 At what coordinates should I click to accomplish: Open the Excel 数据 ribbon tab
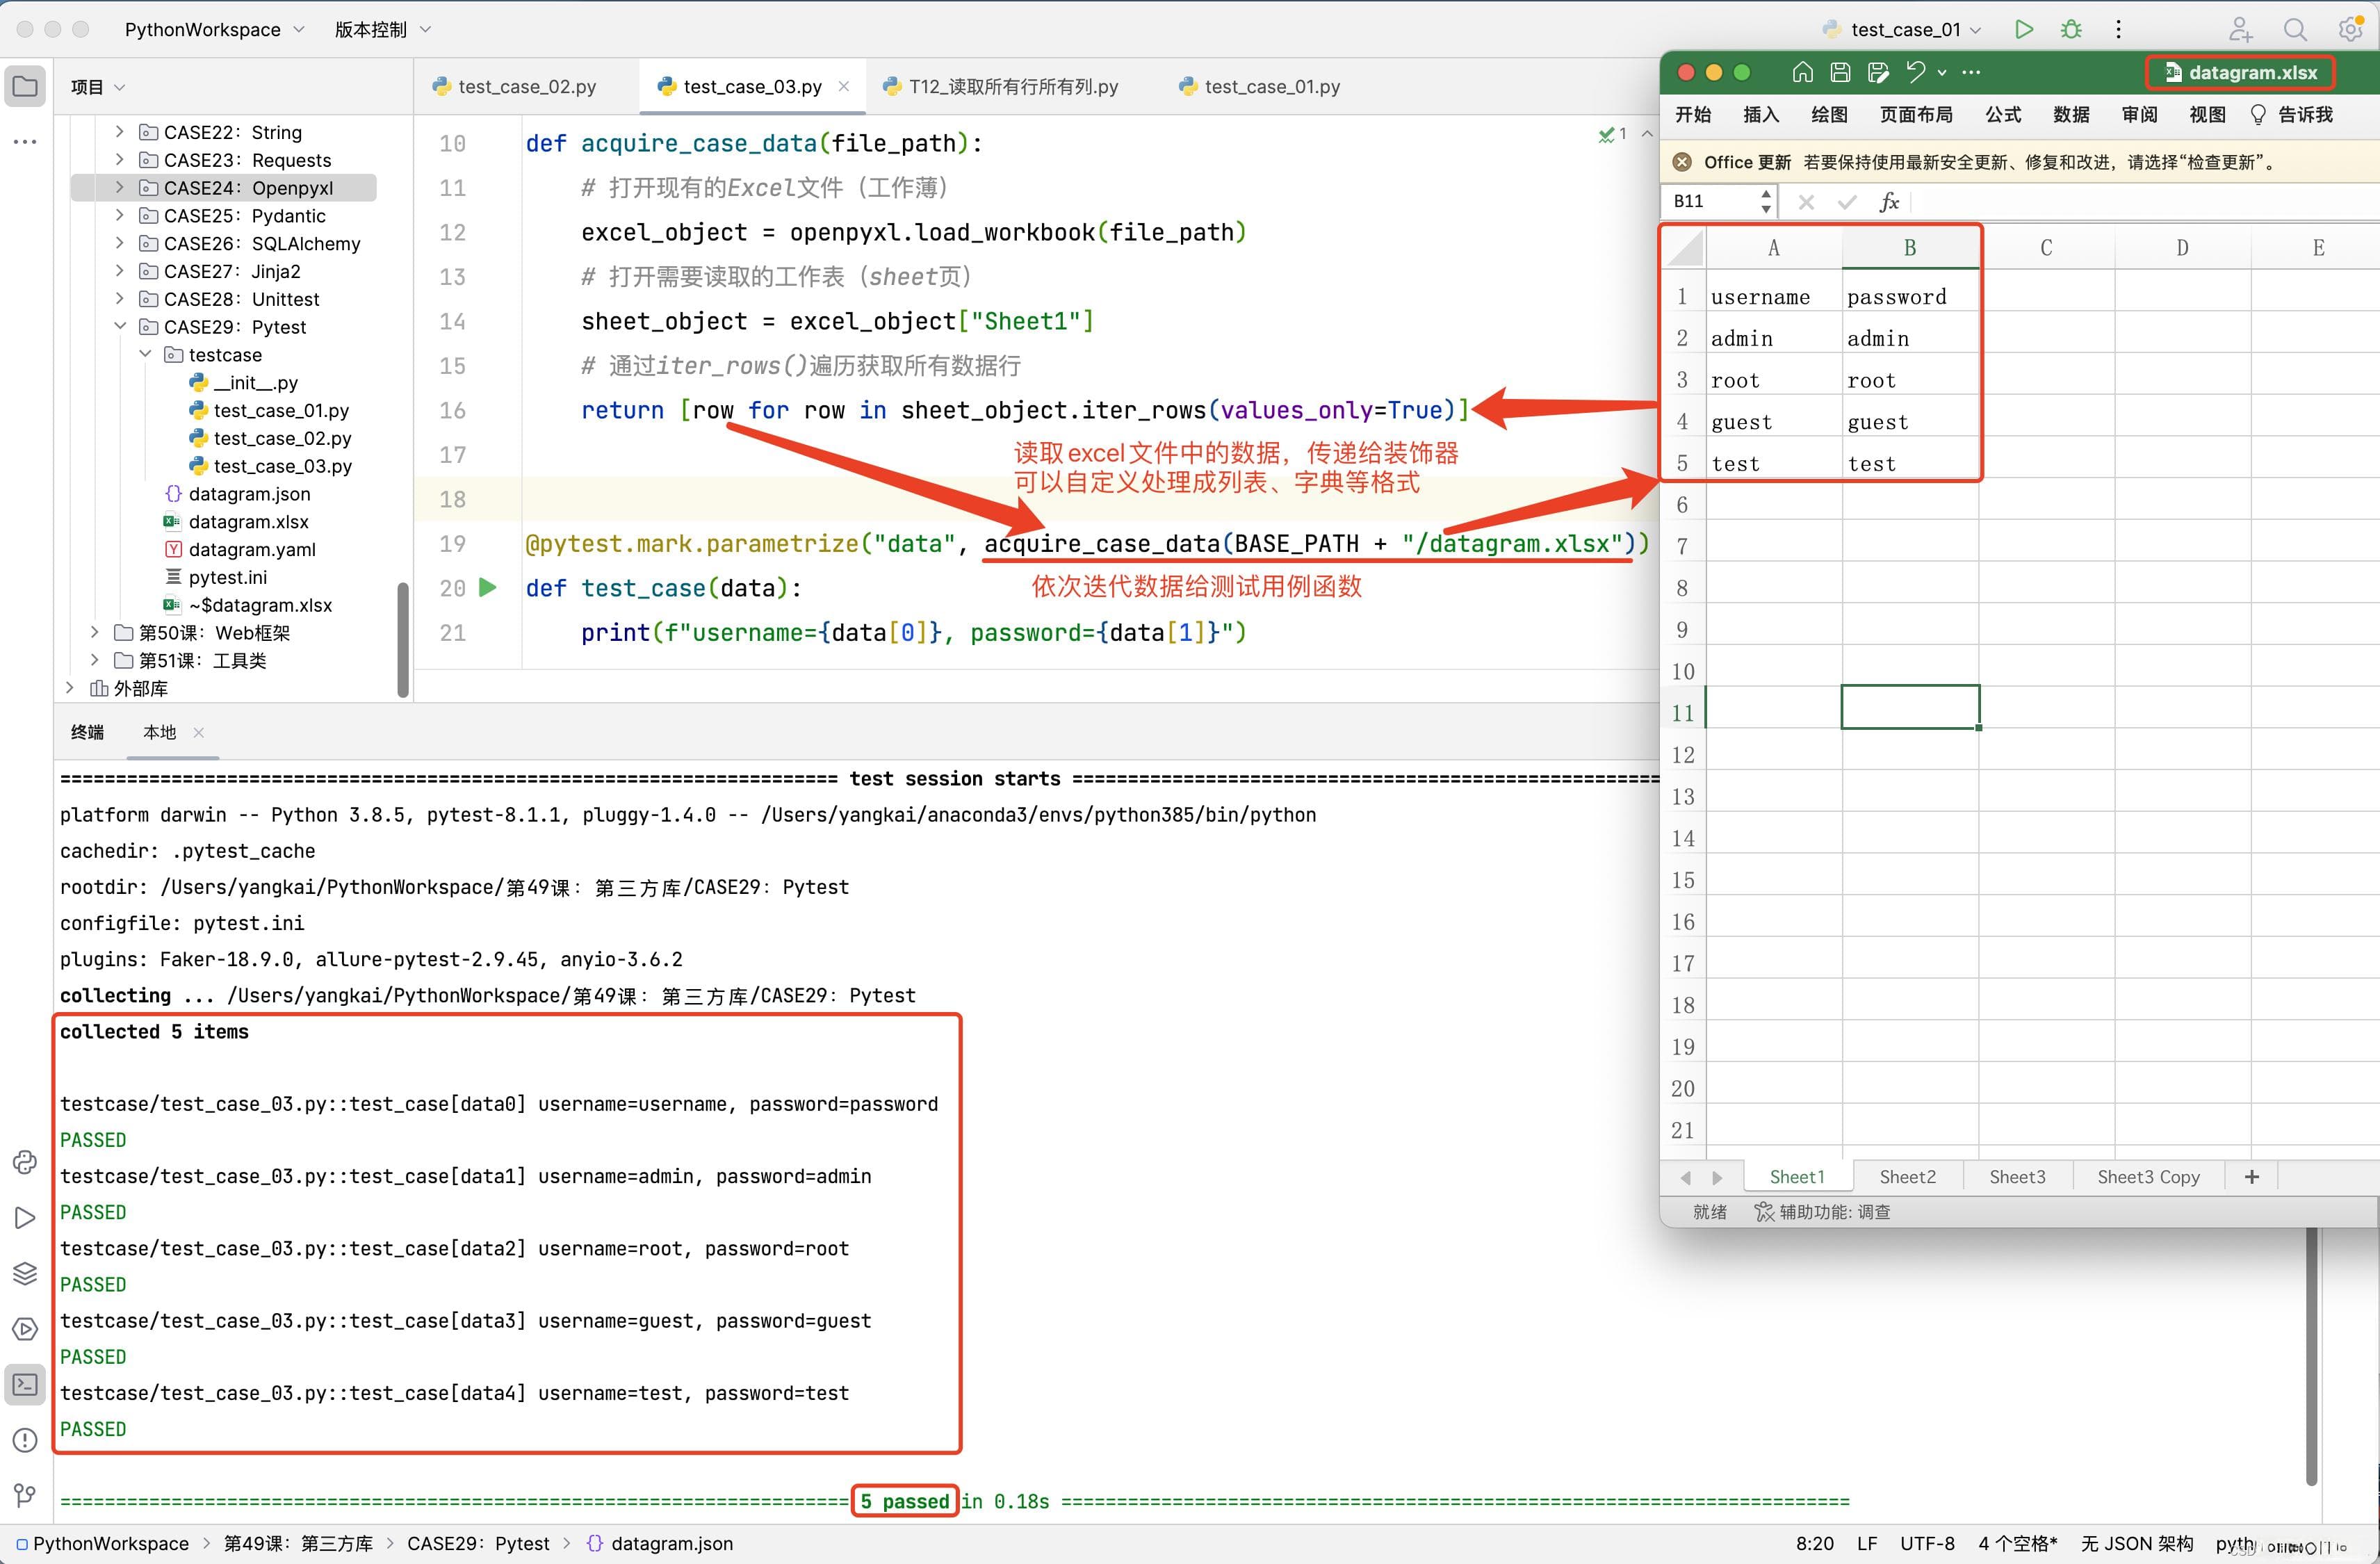[x=2071, y=114]
